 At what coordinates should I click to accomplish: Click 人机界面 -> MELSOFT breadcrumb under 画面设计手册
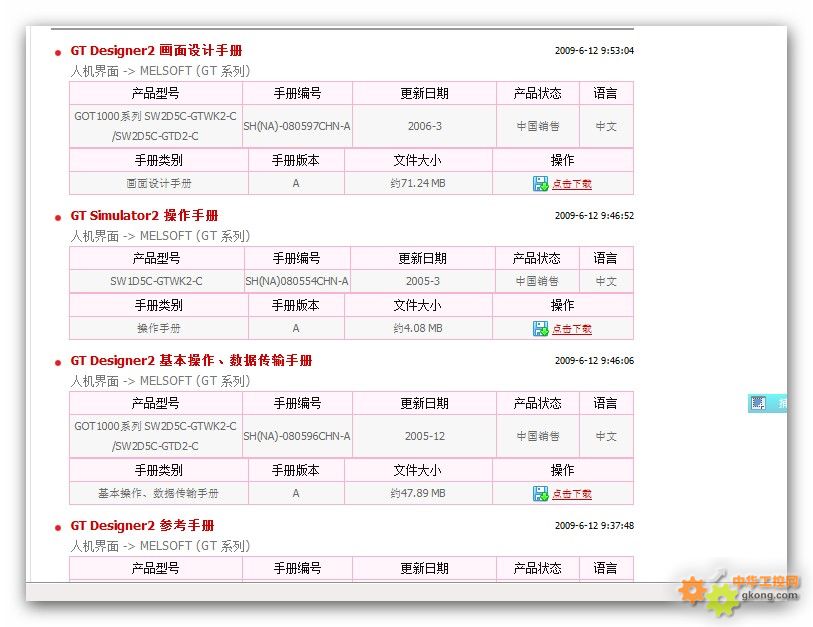(160, 71)
